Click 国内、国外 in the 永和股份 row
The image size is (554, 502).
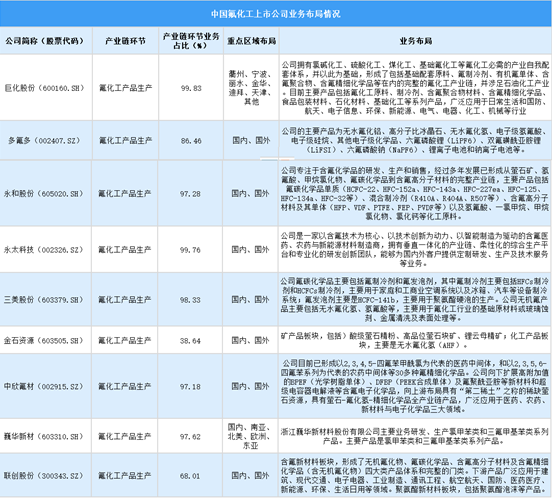click(251, 194)
